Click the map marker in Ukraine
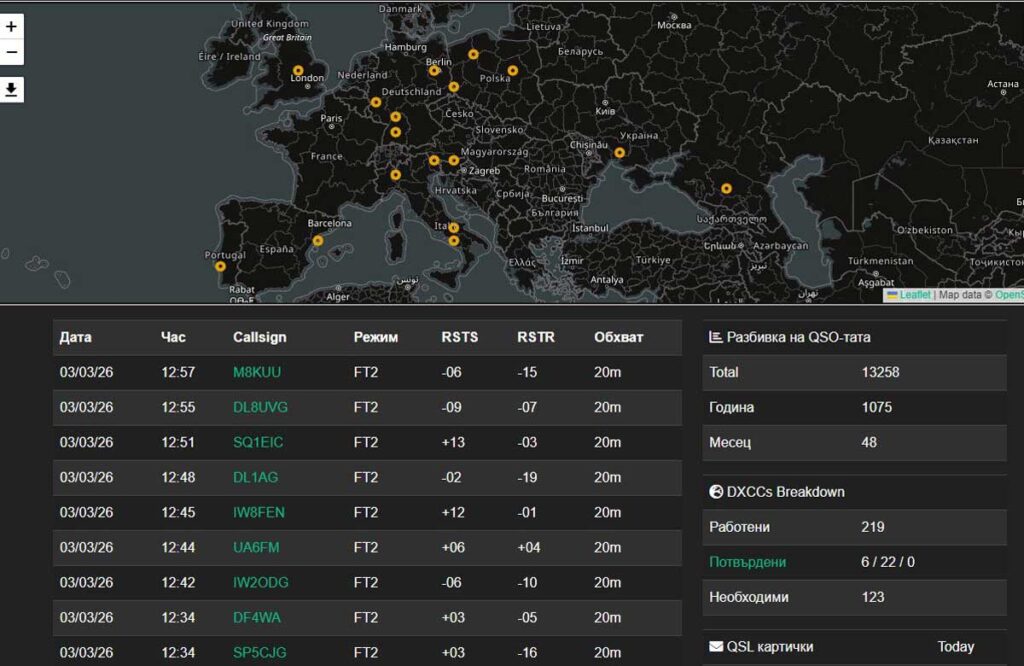The height and width of the screenshot is (666, 1024). 620,153
